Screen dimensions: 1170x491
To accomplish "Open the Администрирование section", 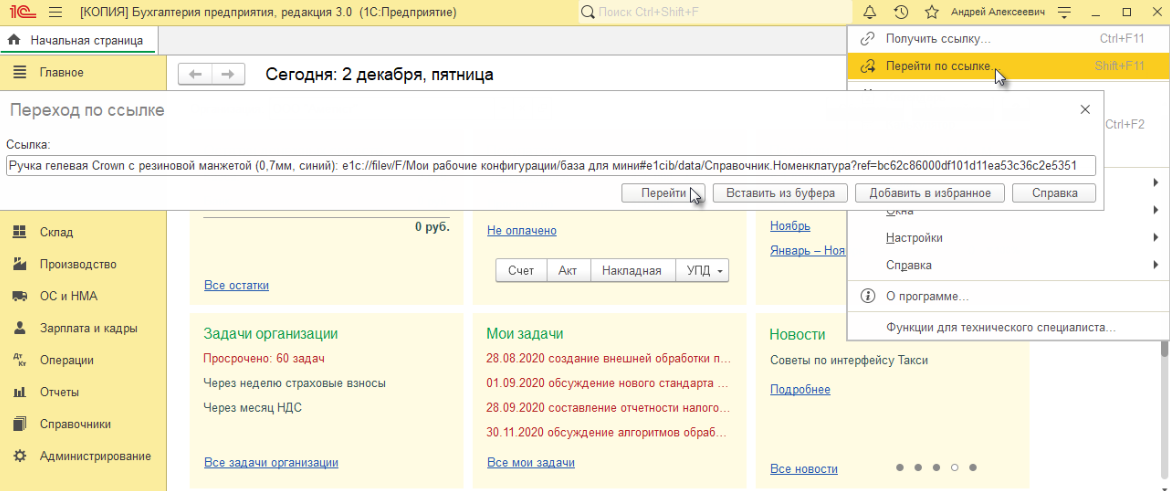I will click(x=95, y=456).
